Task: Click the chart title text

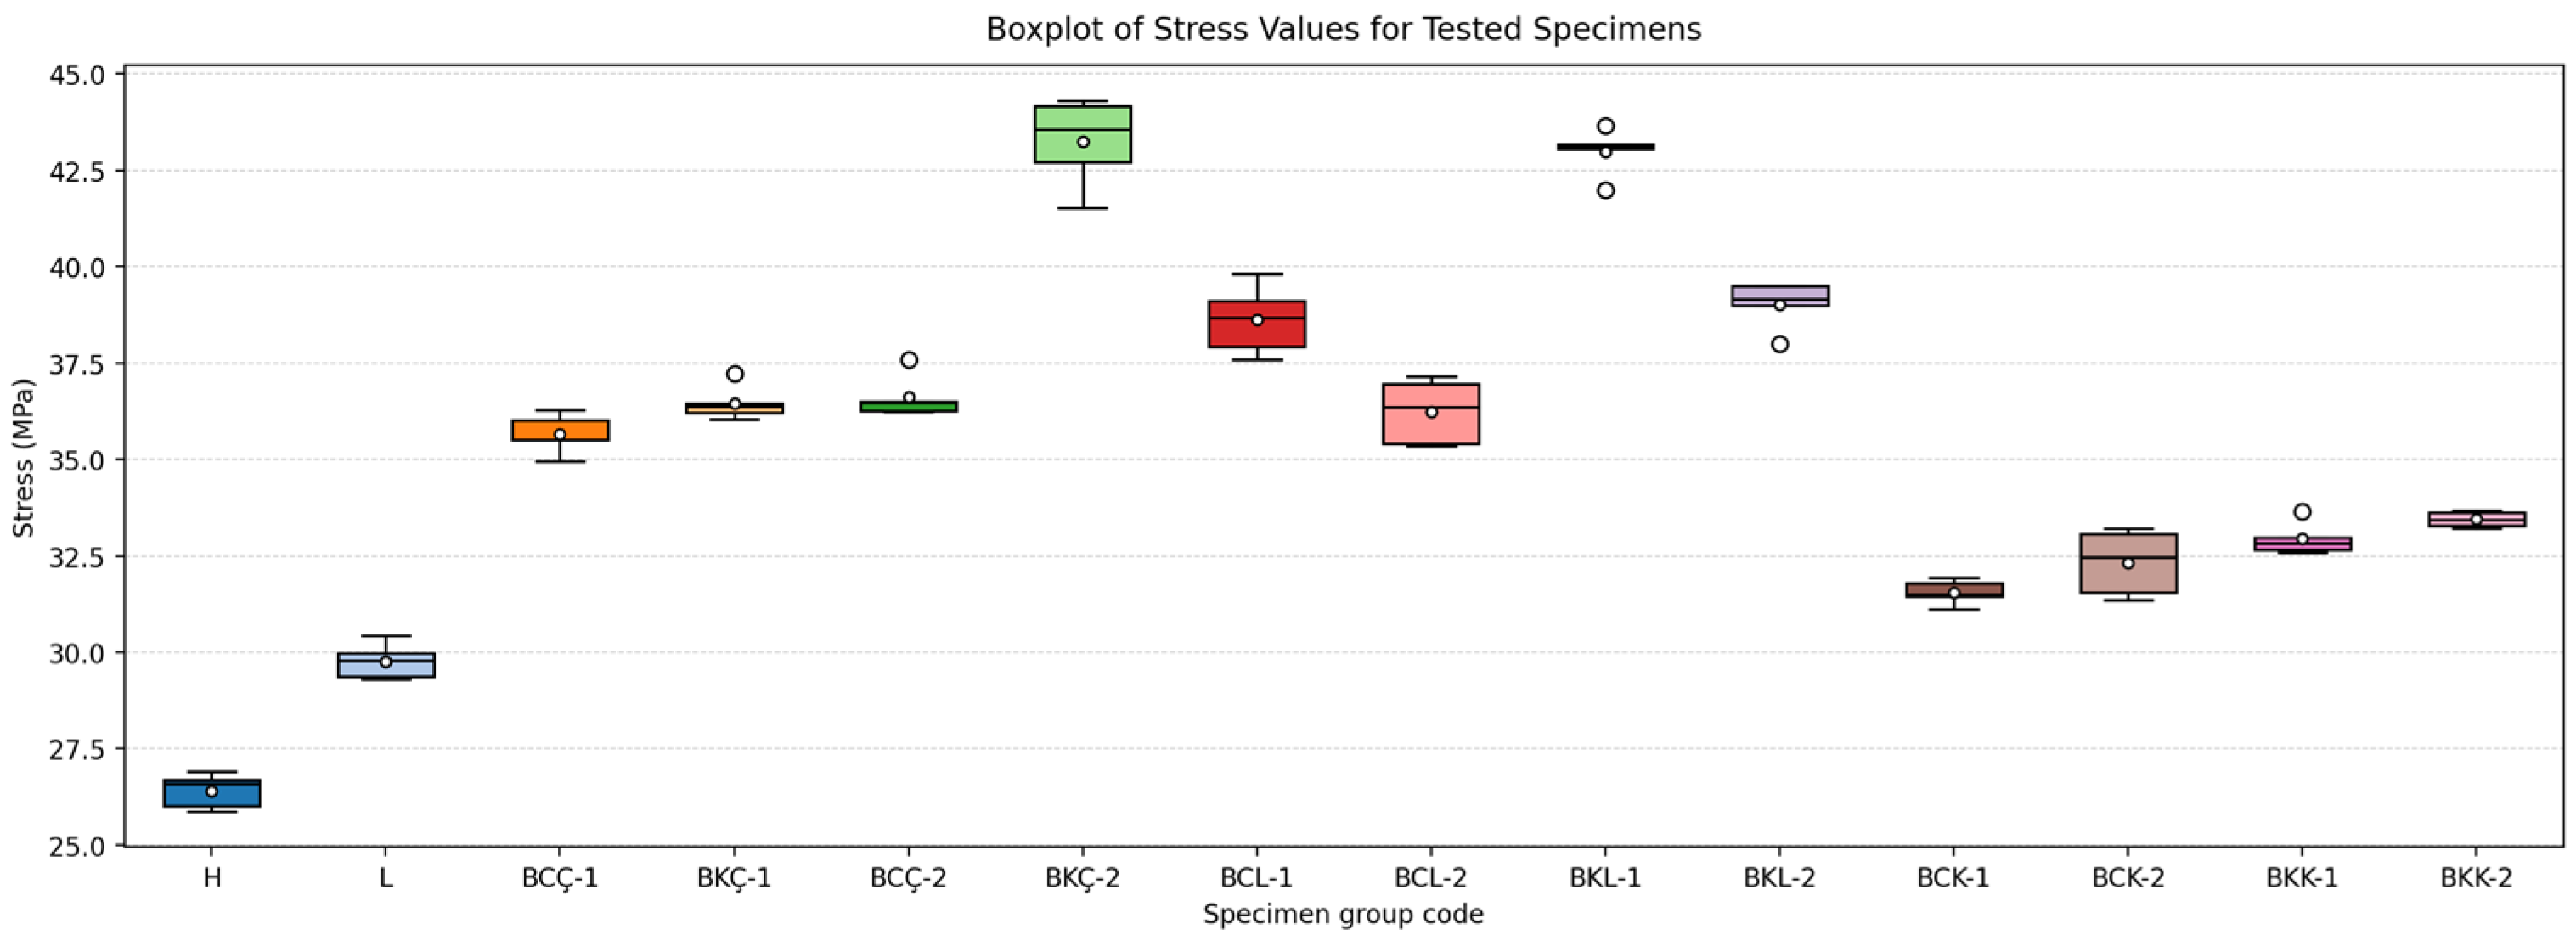Action: pyautogui.click(x=1343, y=29)
